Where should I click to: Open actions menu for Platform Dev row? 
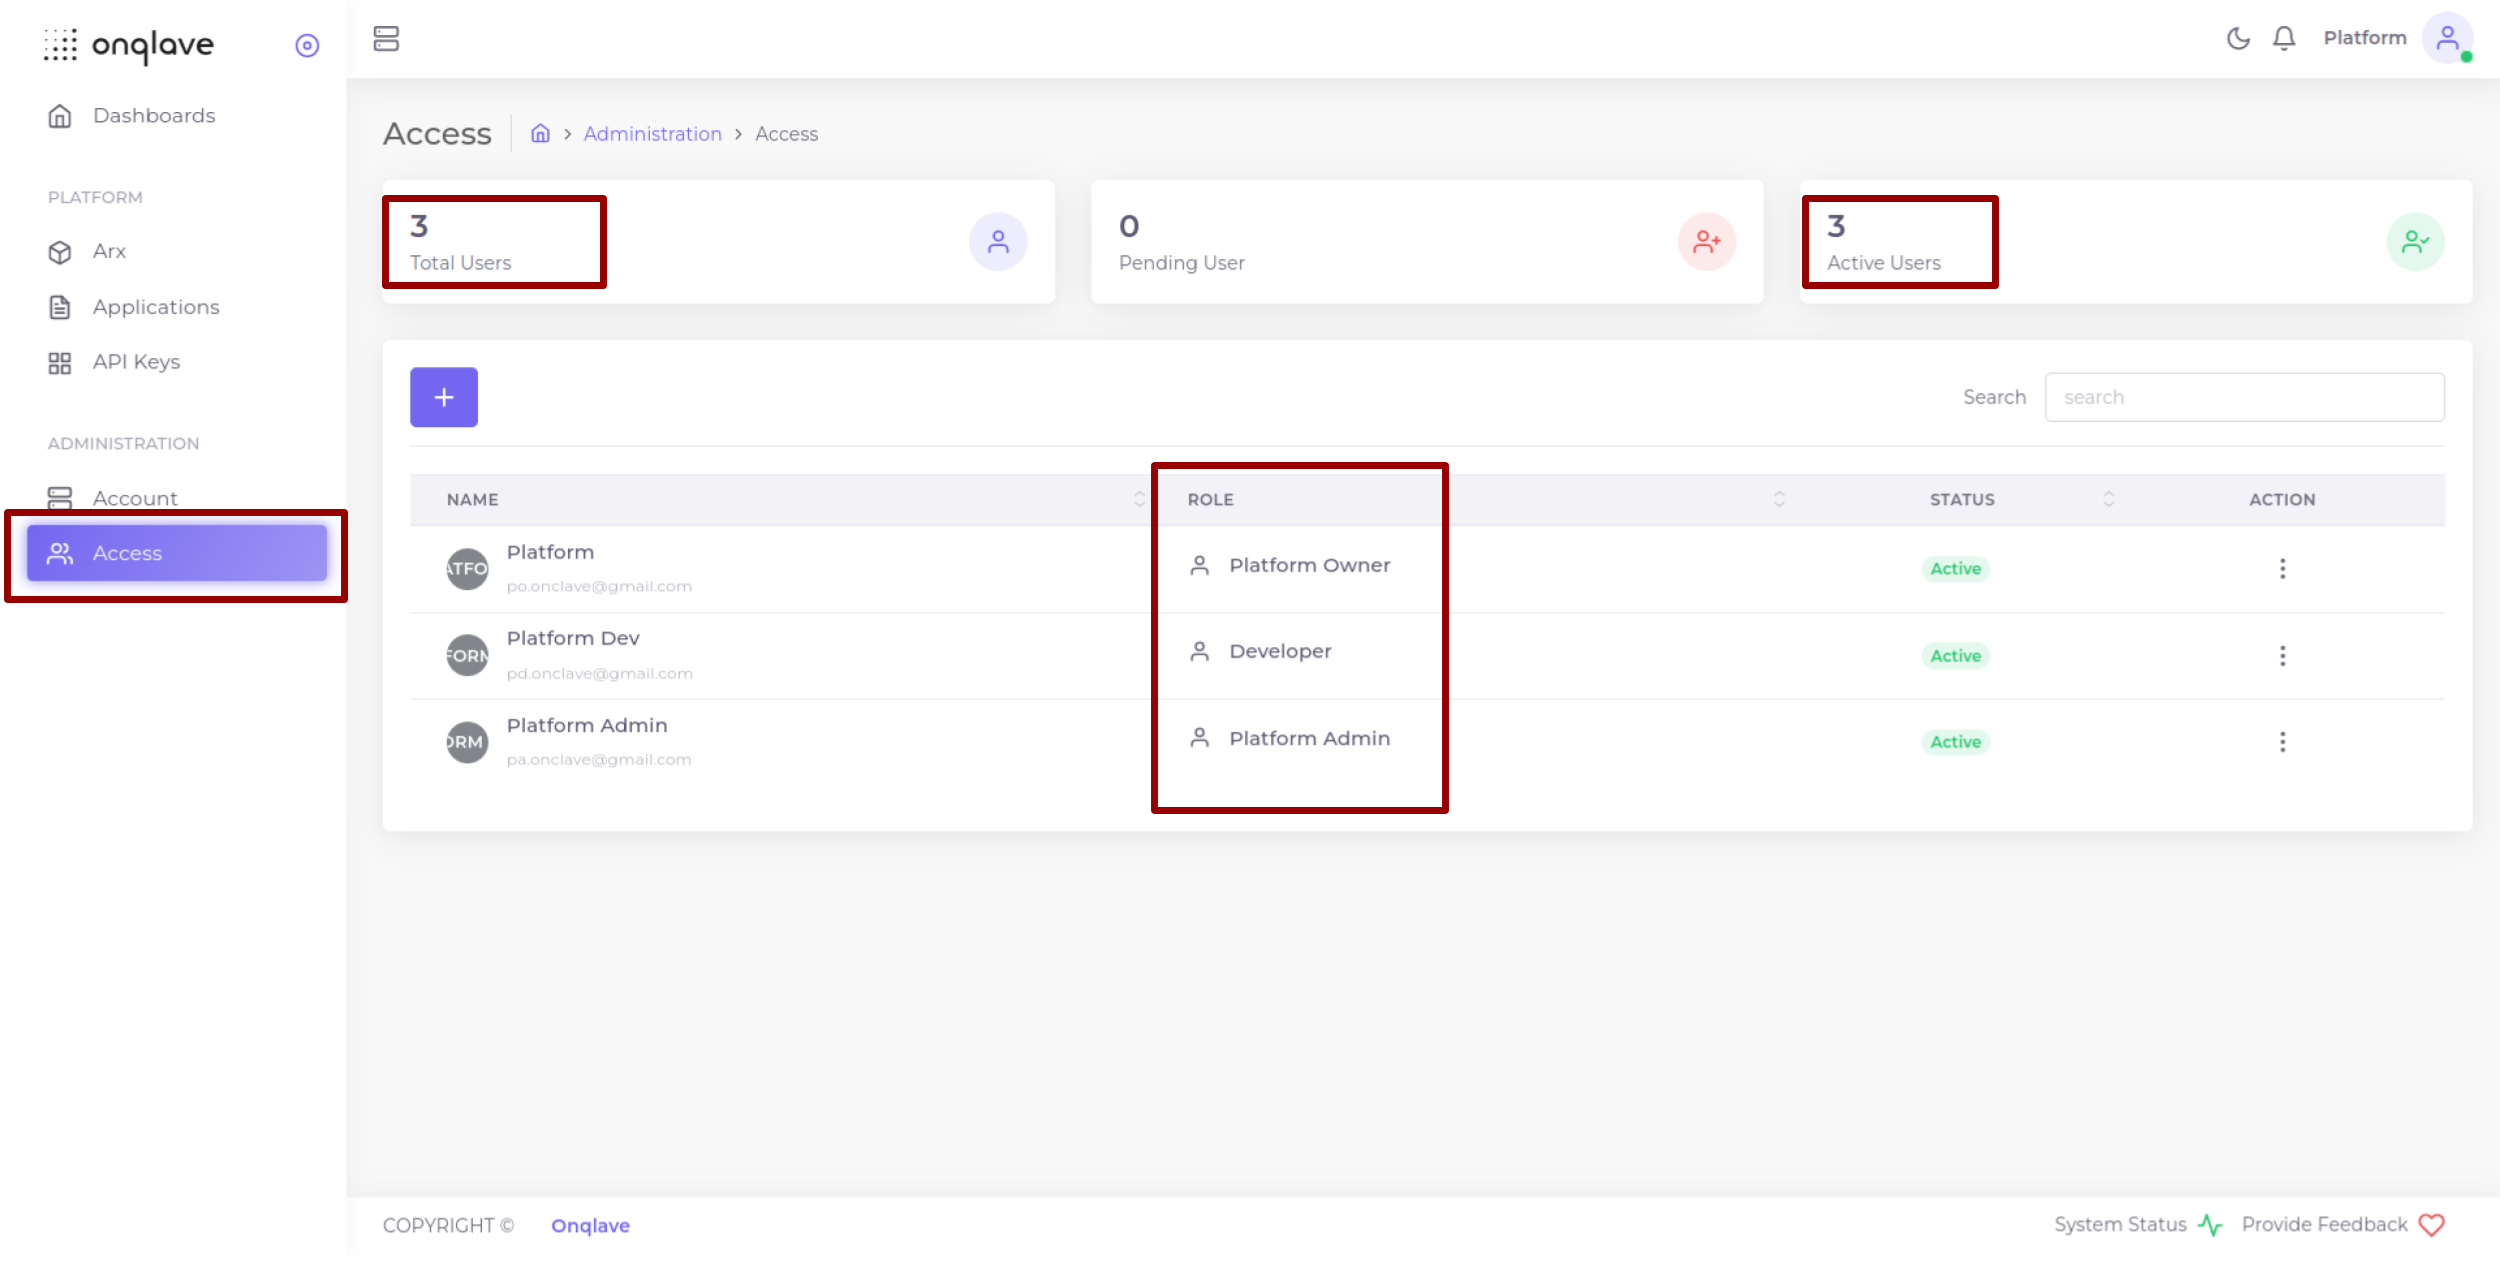coord(2282,656)
